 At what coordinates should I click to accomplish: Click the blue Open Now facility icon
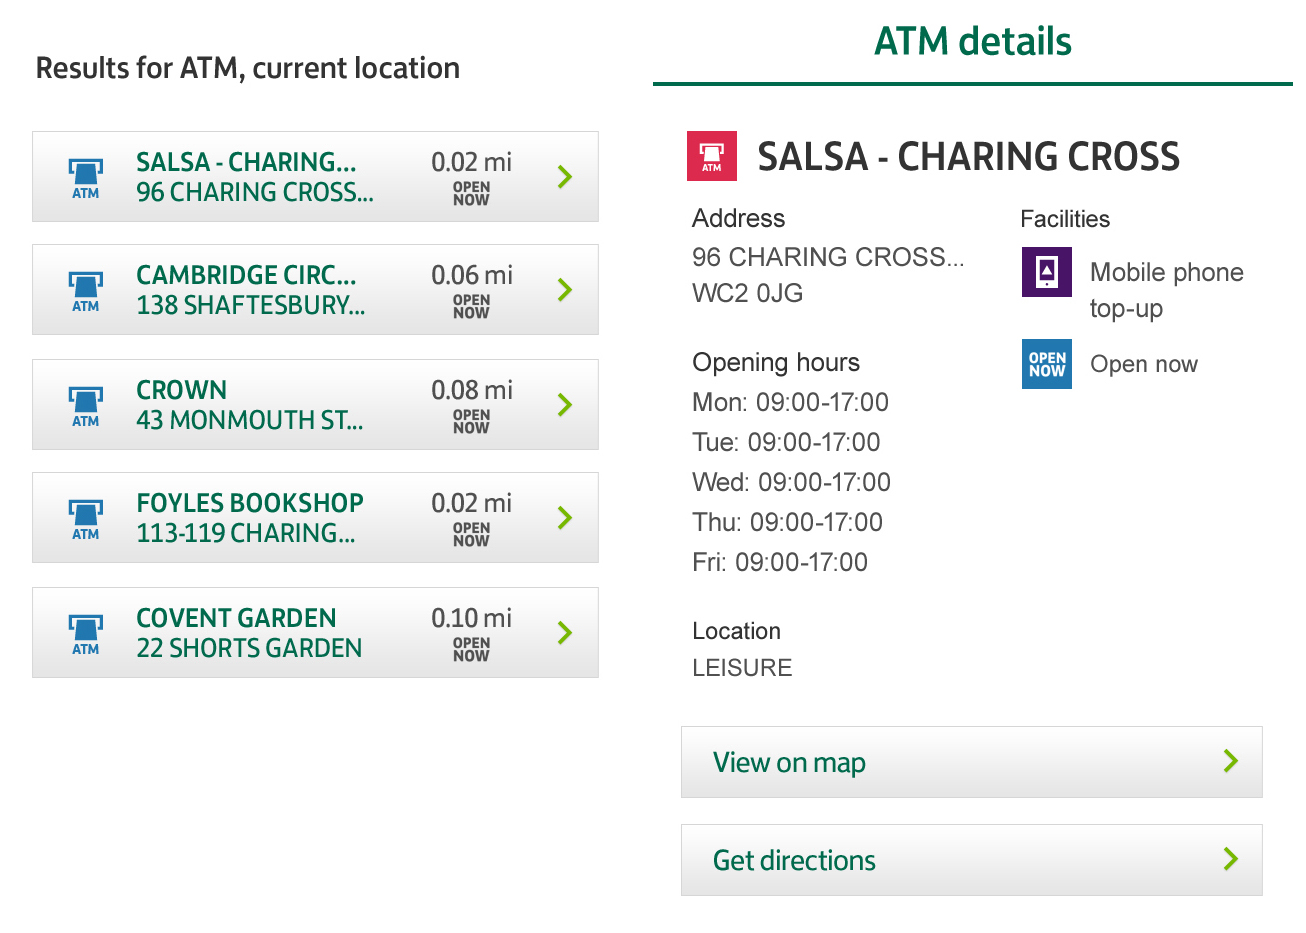[1046, 364]
